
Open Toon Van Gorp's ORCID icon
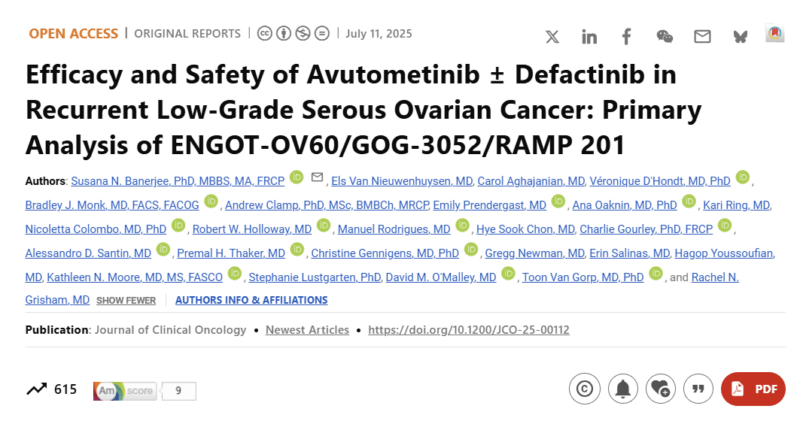tap(656, 273)
